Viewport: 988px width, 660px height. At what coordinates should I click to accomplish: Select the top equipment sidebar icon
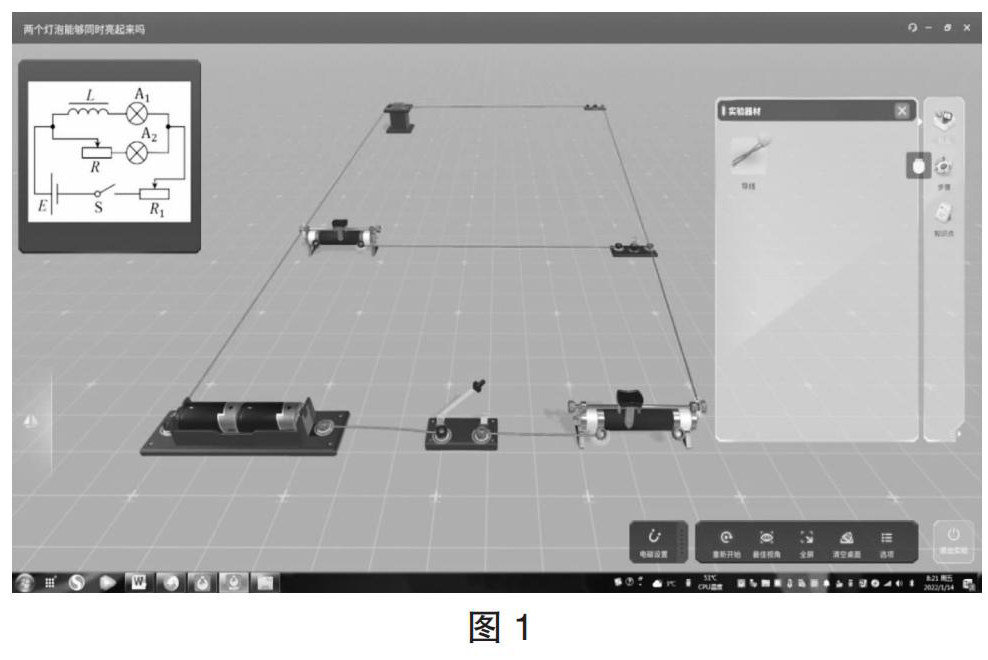(x=943, y=119)
